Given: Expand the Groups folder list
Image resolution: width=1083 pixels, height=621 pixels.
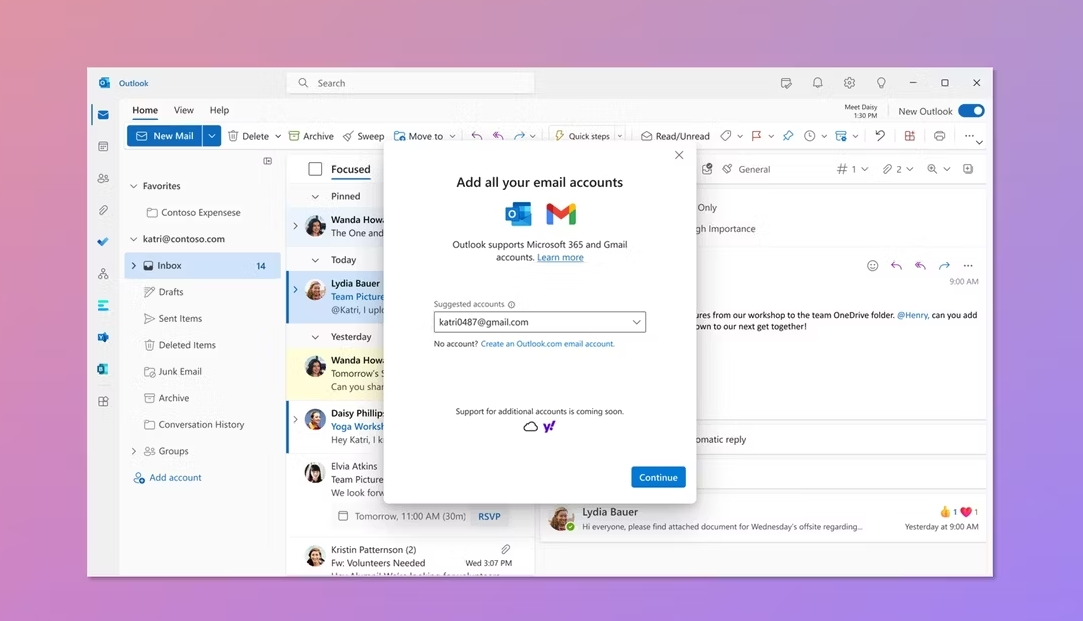Looking at the screenshot, I should (x=133, y=451).
